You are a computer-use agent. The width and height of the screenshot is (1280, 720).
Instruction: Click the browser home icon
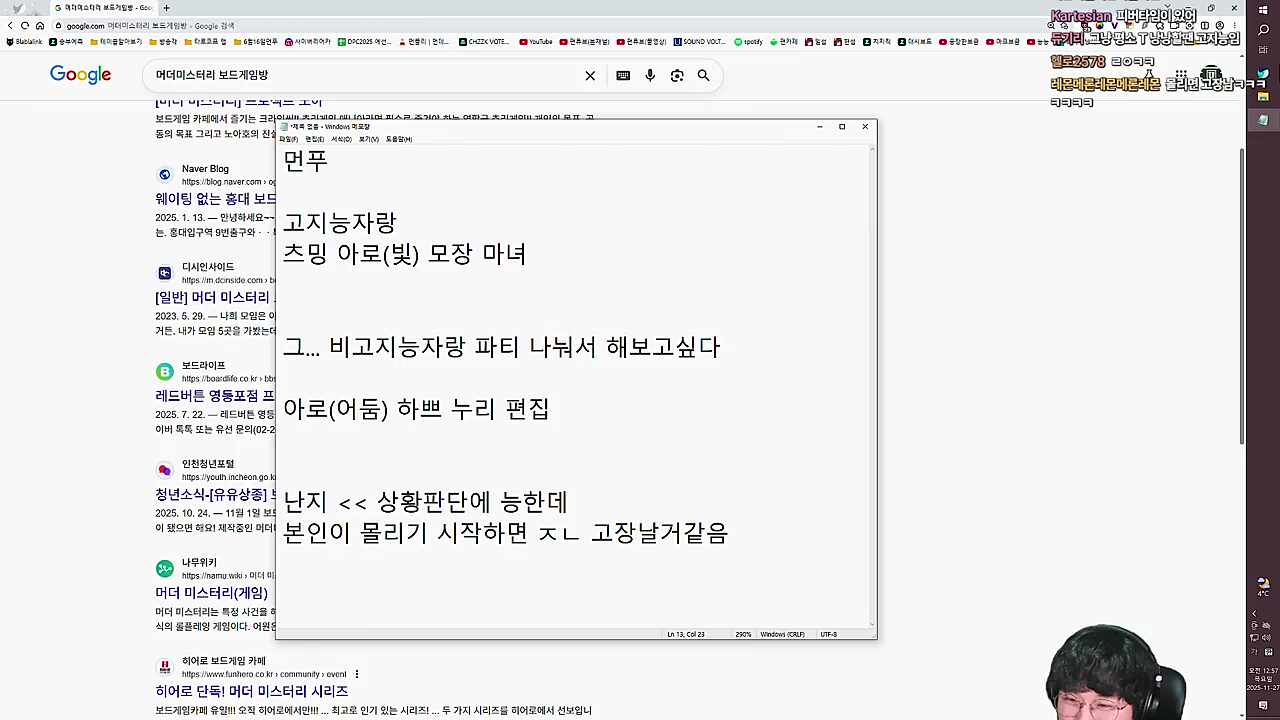[40, 25]
